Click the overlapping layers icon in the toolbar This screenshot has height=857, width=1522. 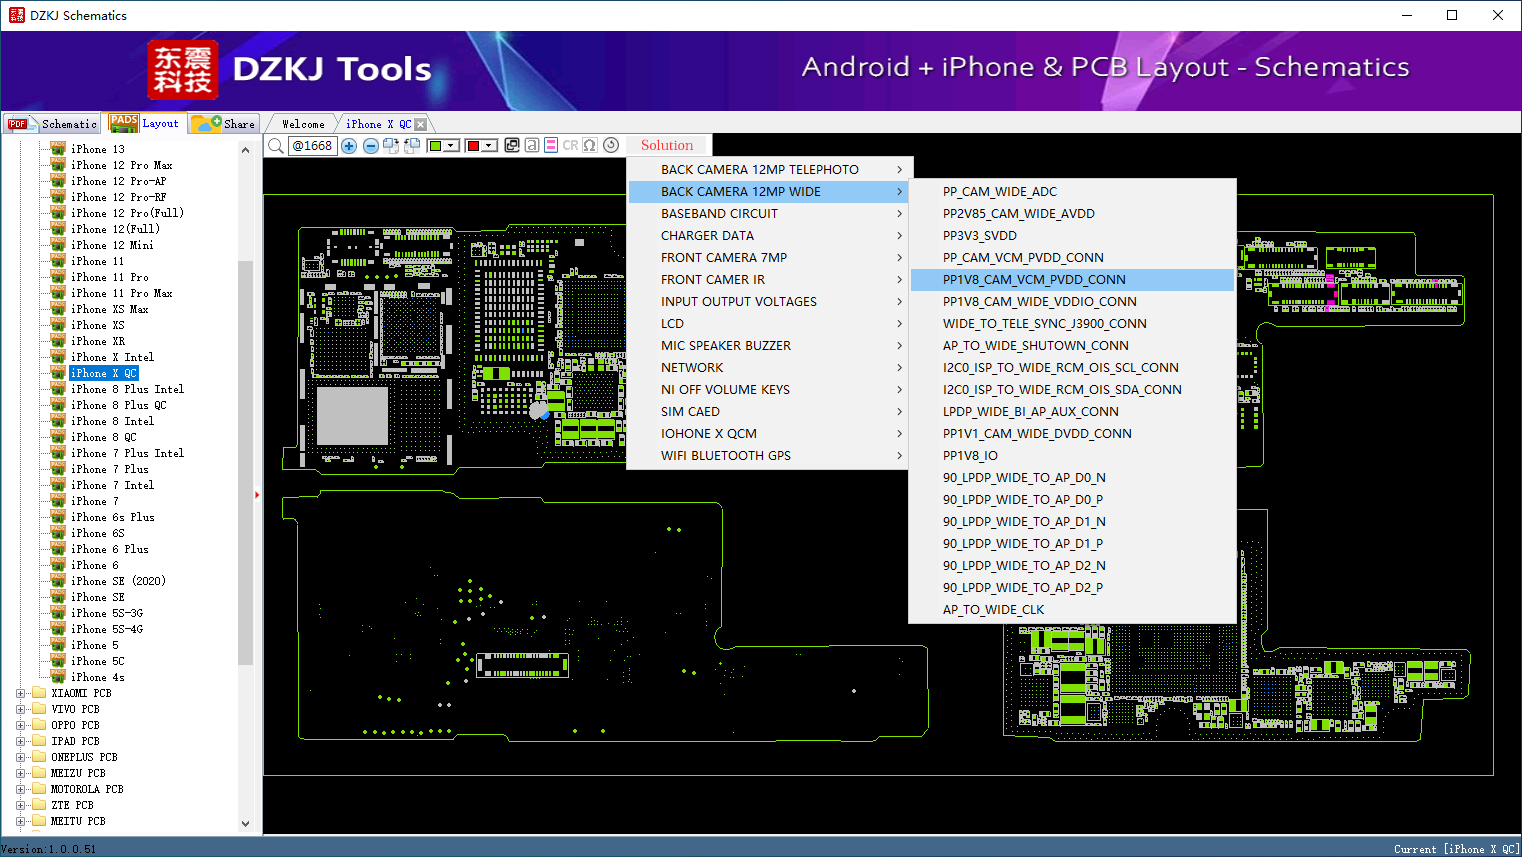point(512,145)
